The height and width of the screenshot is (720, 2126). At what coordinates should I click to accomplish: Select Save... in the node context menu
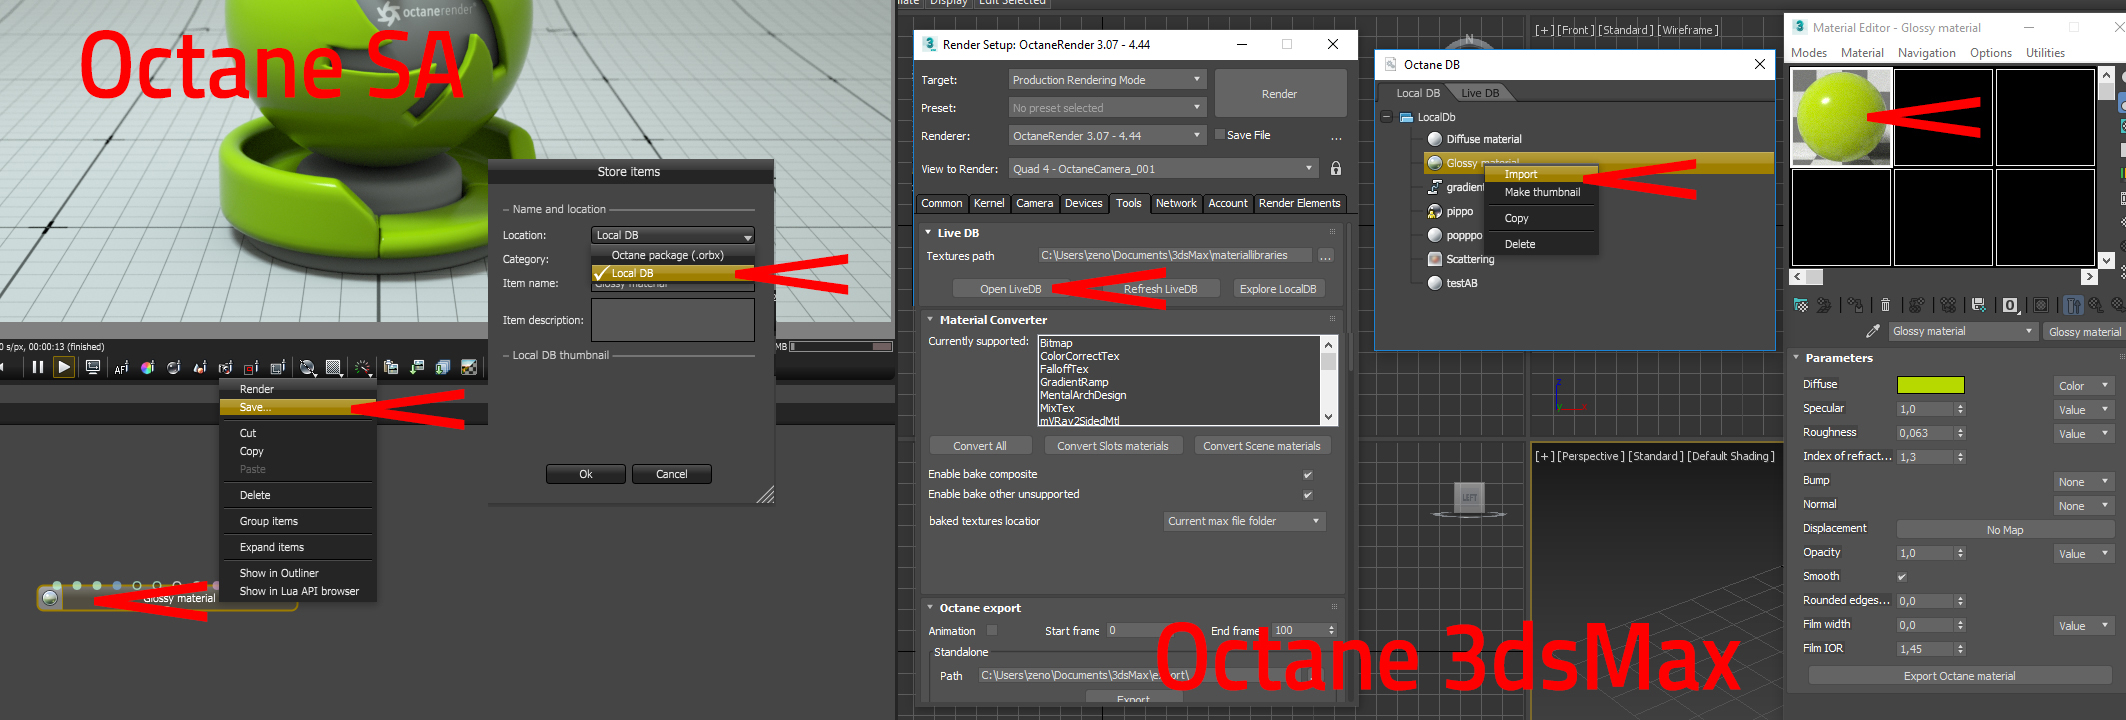[298, 408]
